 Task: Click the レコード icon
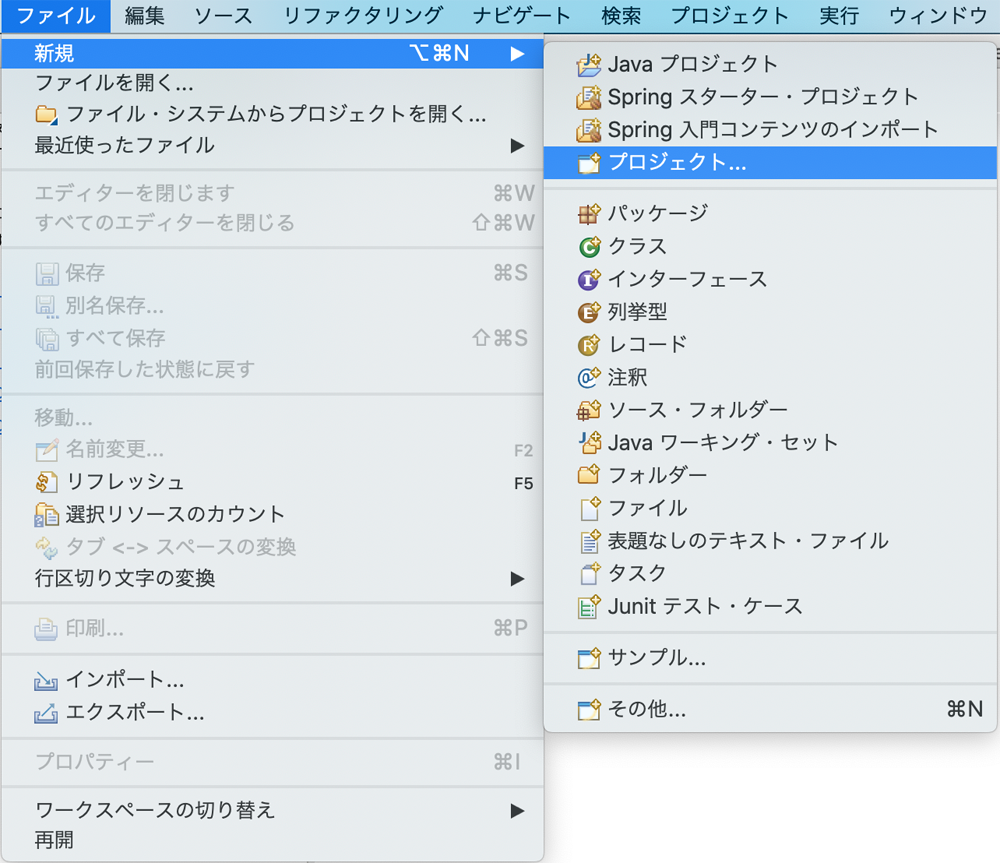589,344
